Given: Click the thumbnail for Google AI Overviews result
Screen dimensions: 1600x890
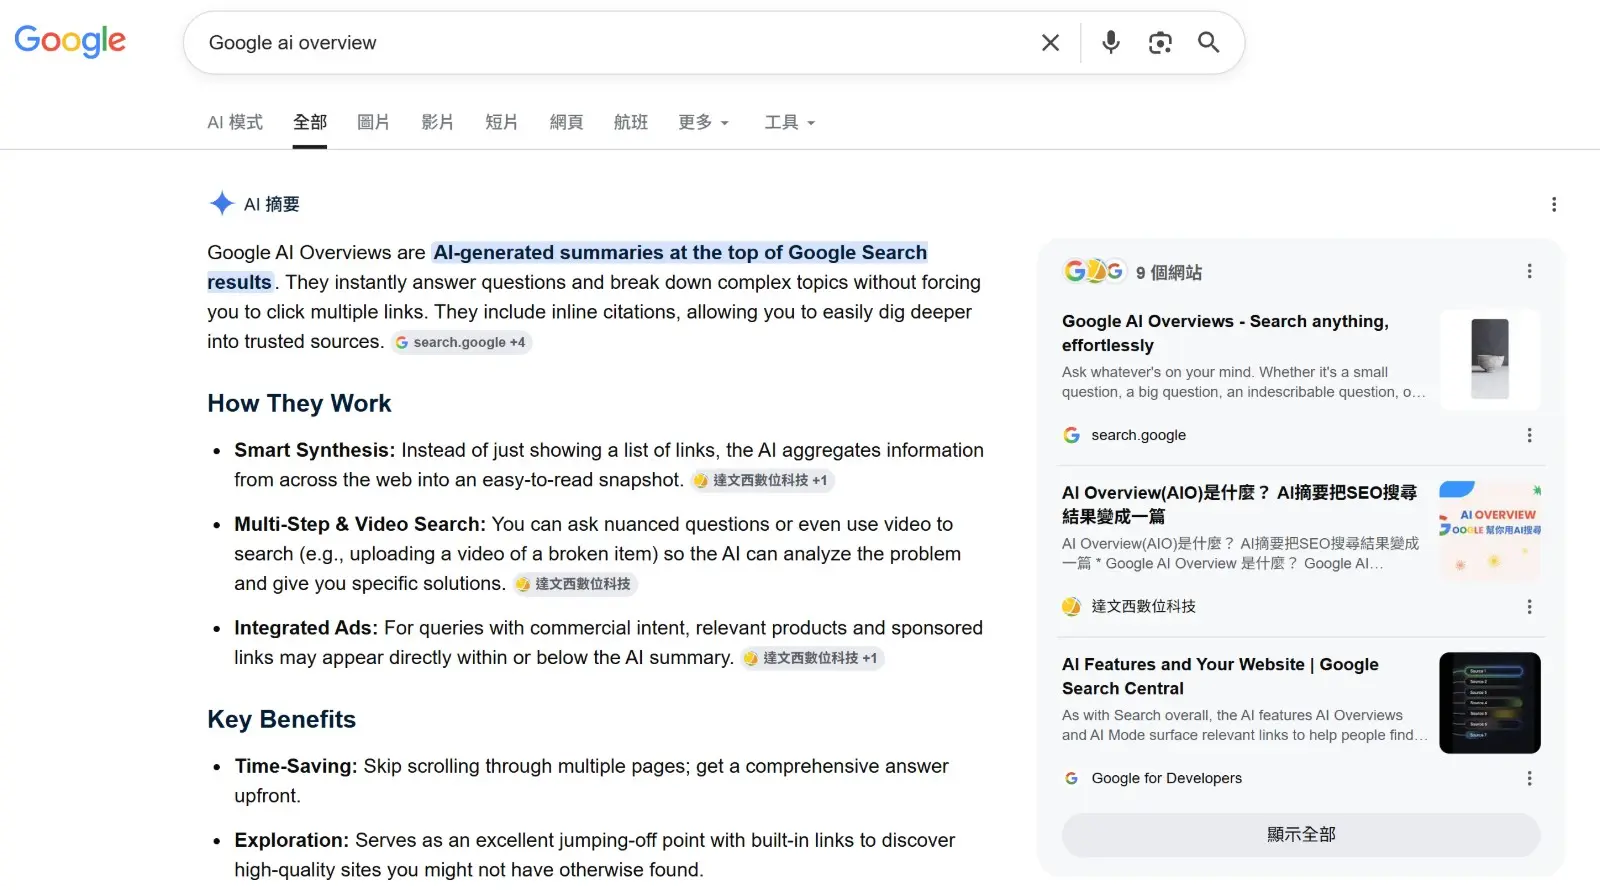Looking at the screenshot, I should 1490,359.
